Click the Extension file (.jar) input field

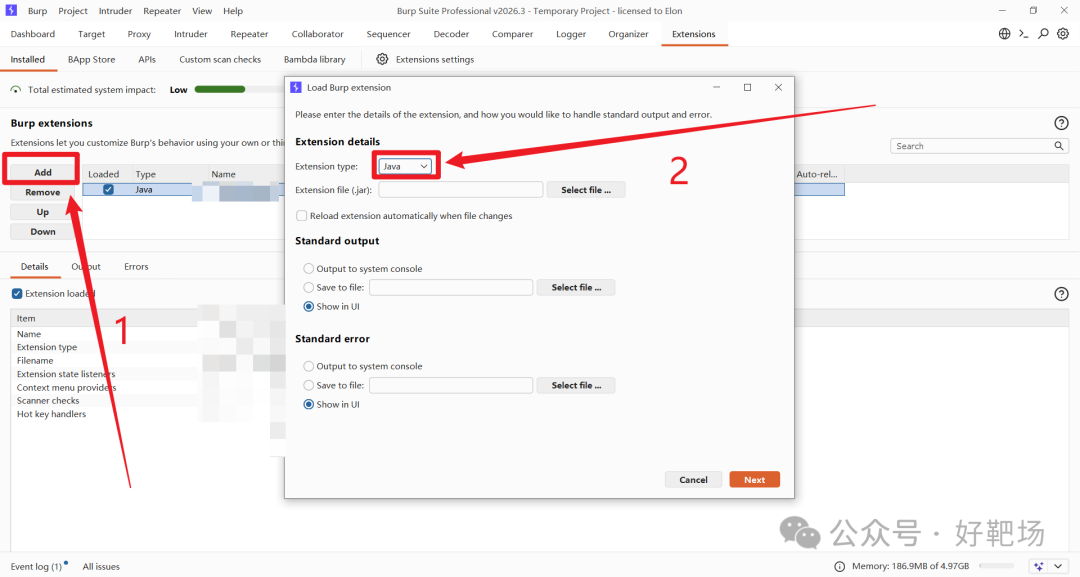click(x=461, y=190)
